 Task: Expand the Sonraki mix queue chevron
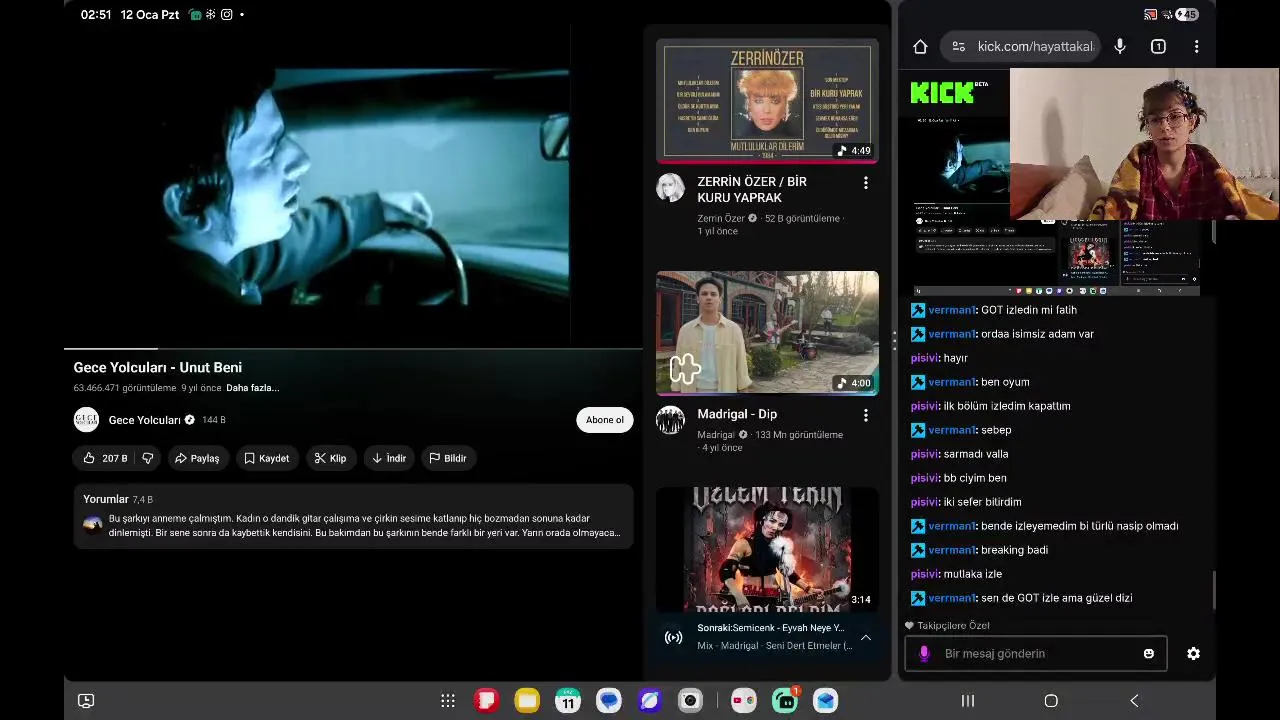(x=866, y=637)
